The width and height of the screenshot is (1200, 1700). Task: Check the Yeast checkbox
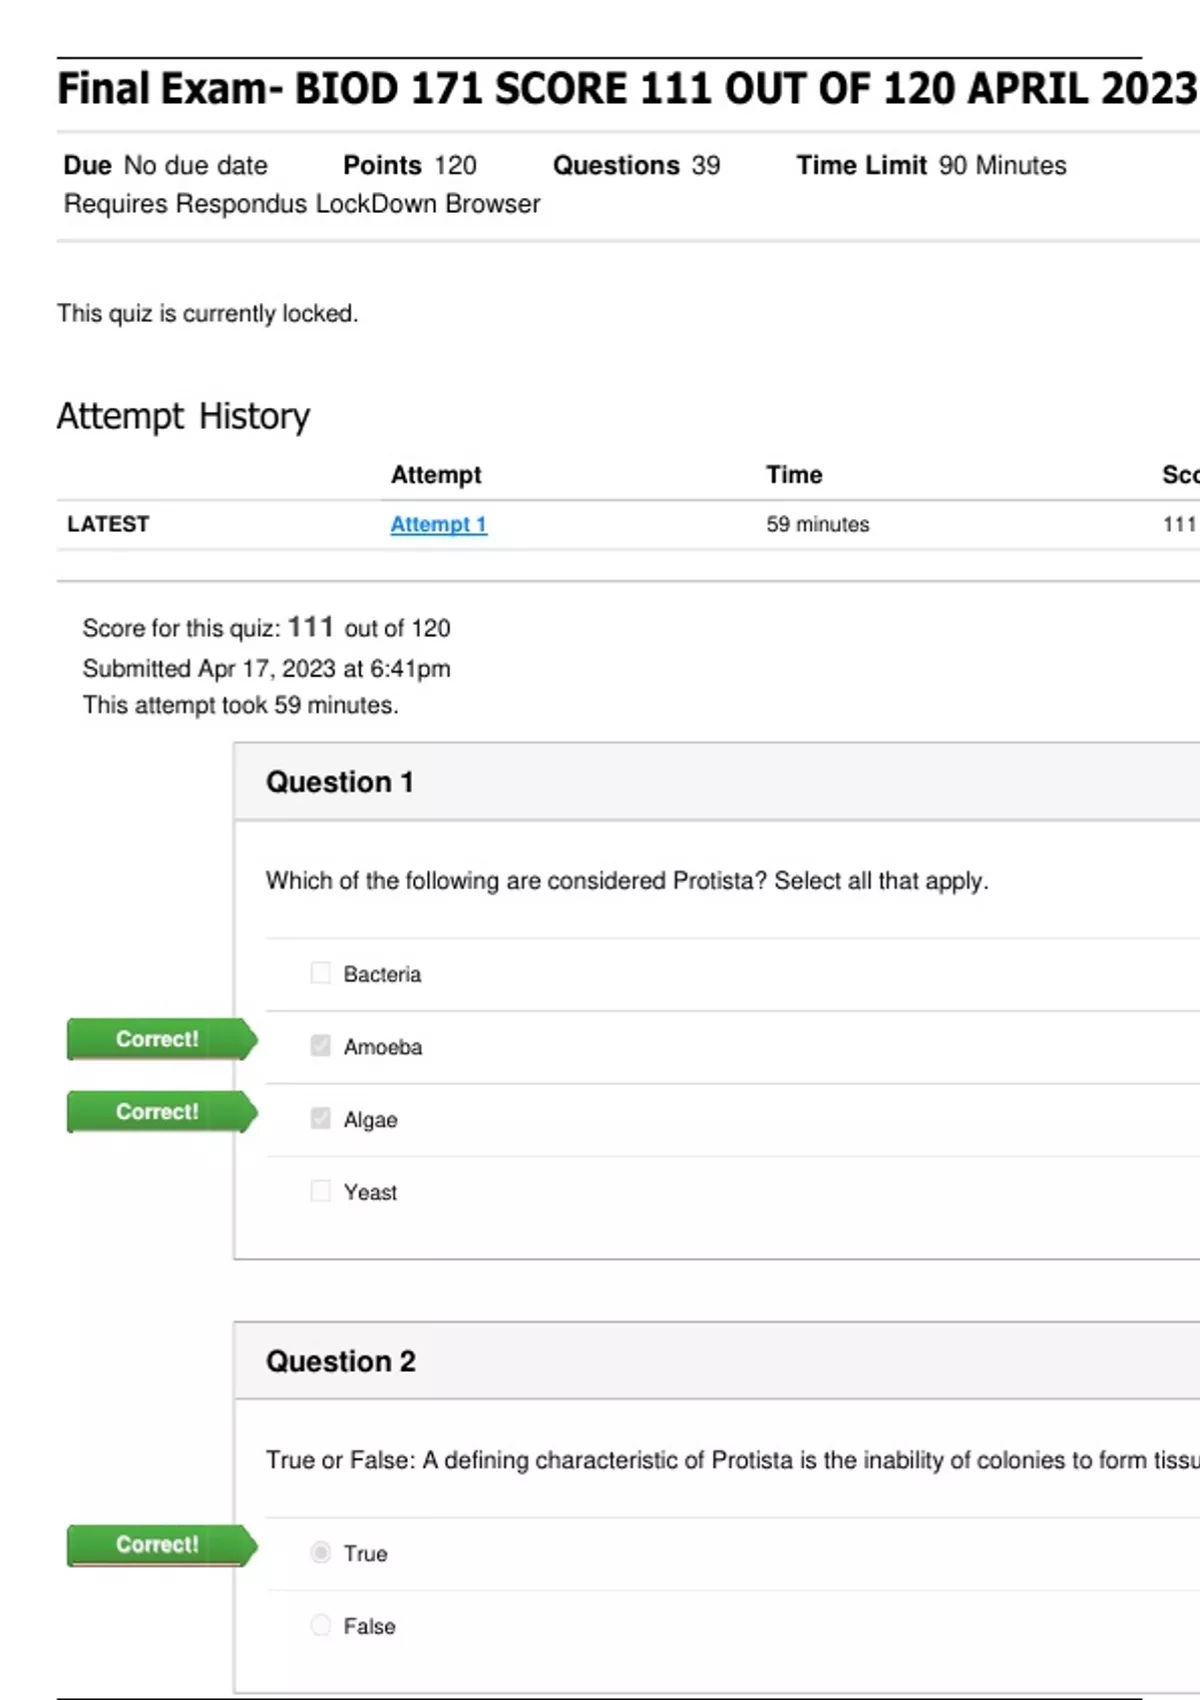[320, 1191]
